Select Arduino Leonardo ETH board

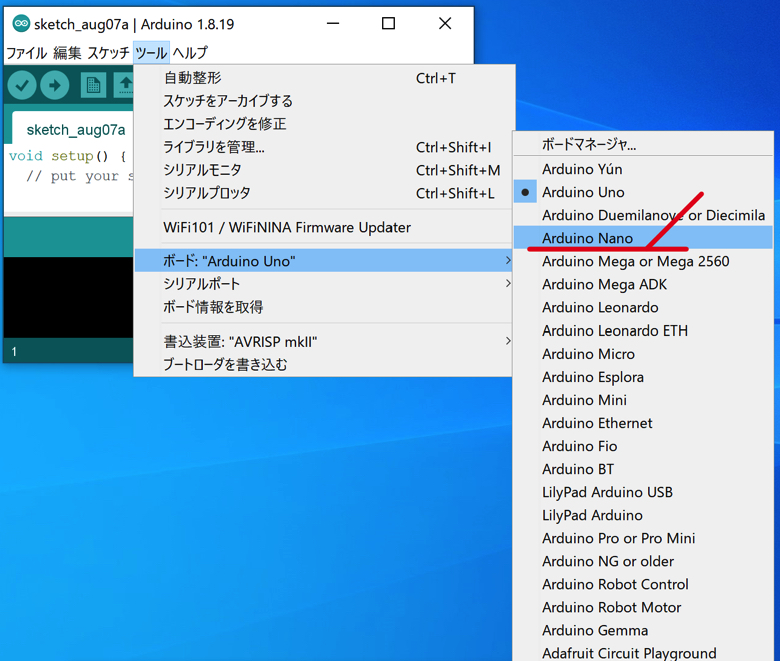[x=643, y=330]
